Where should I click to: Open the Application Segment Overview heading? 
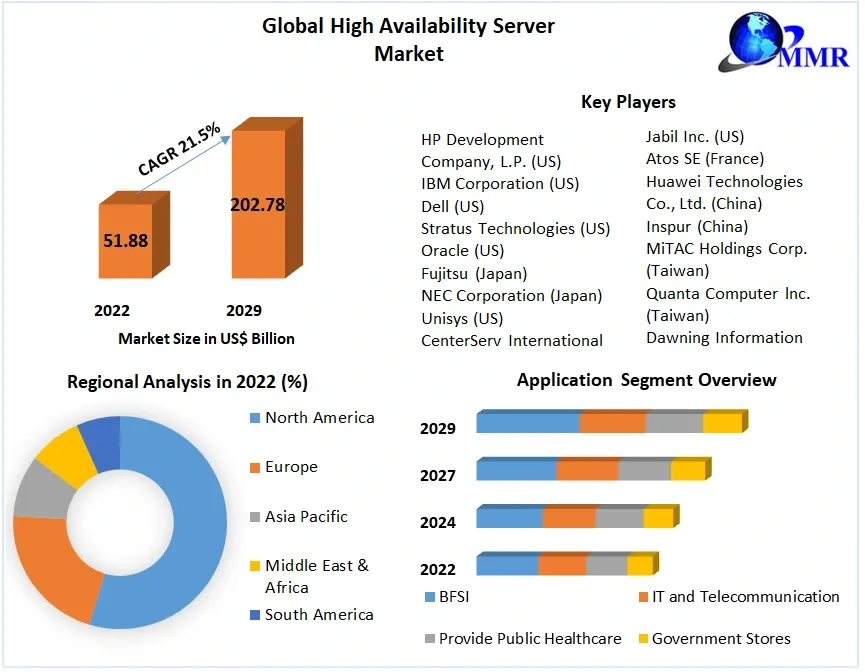[646, 380]
